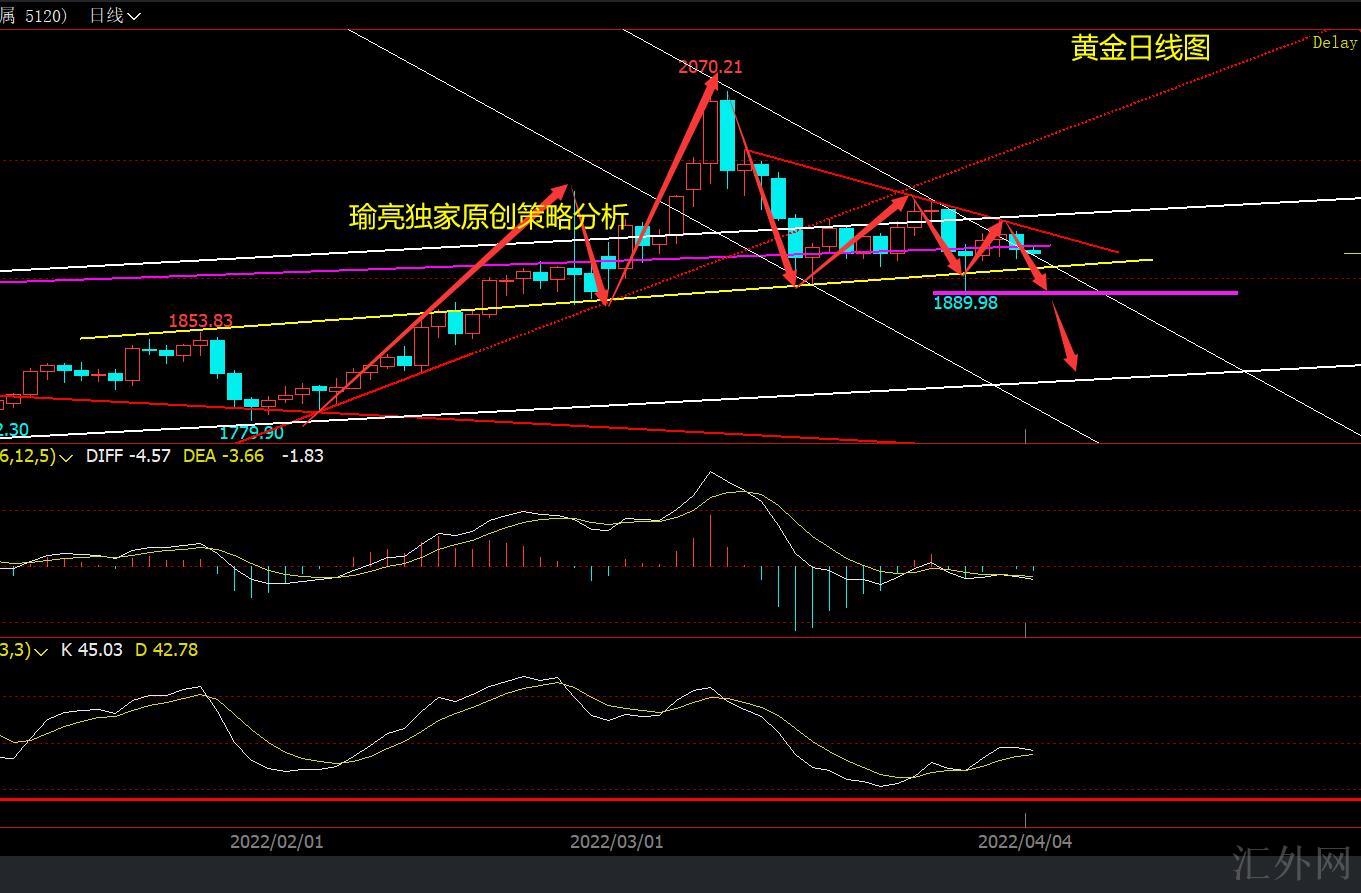1361x893 pixels.
Task: Click the 2070.21 peak price label
Action: [x=710, y=67]
